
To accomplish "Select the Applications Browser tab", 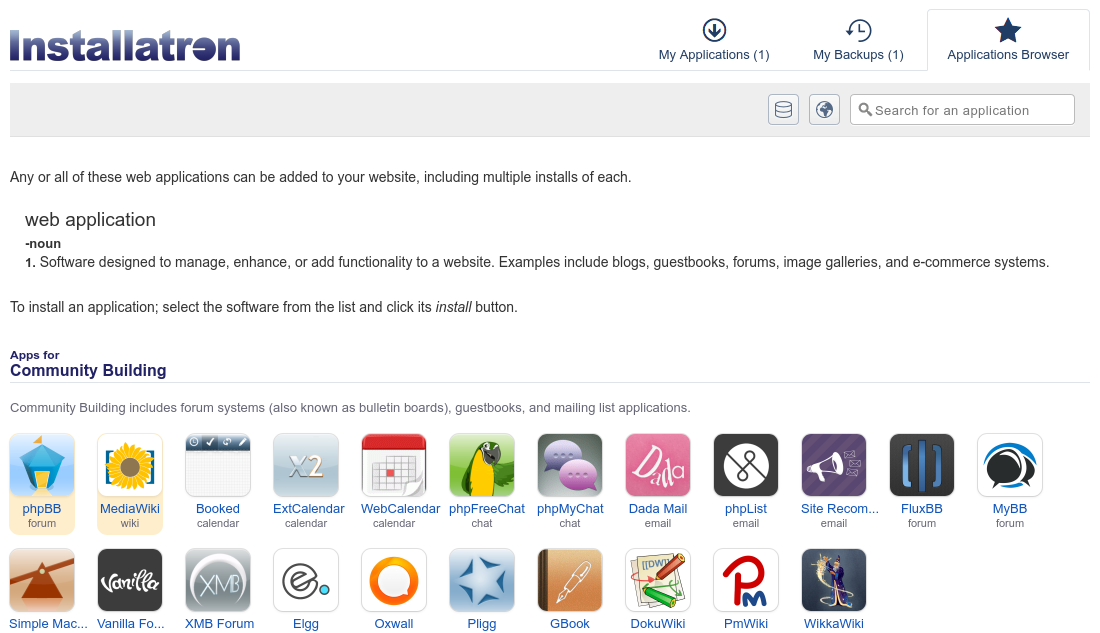I will (1008, 41).
